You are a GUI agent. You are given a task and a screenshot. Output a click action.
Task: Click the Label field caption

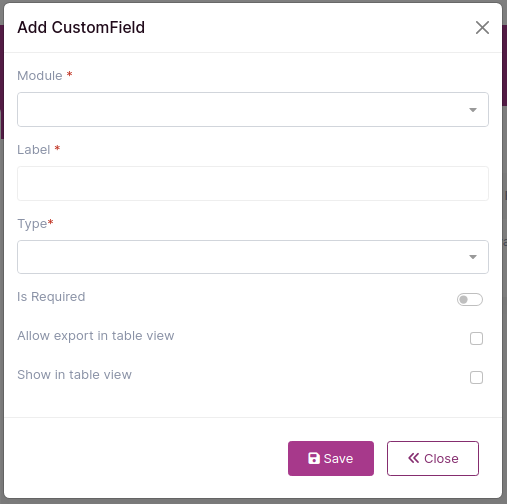[x=34, y=150]
